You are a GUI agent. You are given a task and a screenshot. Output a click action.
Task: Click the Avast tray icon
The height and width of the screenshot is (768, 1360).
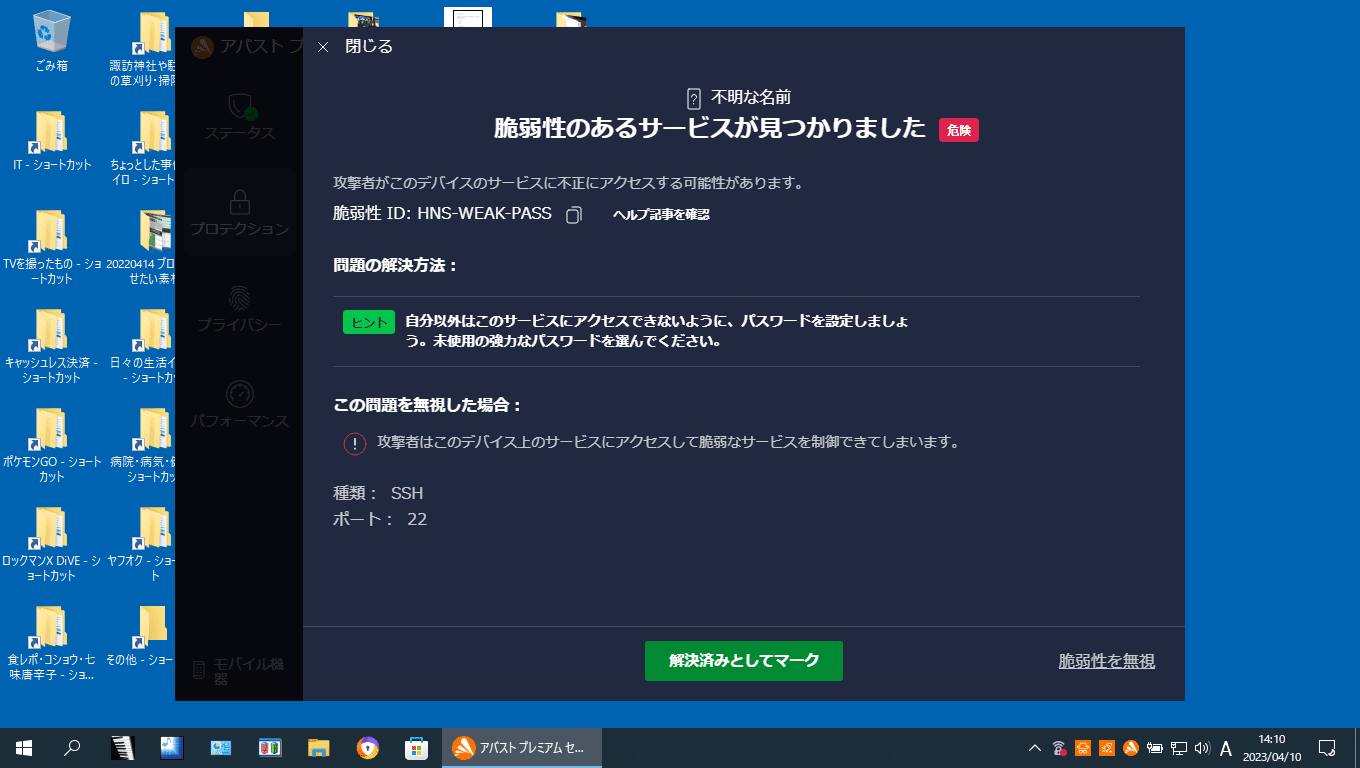click(x=1130, y=747)
